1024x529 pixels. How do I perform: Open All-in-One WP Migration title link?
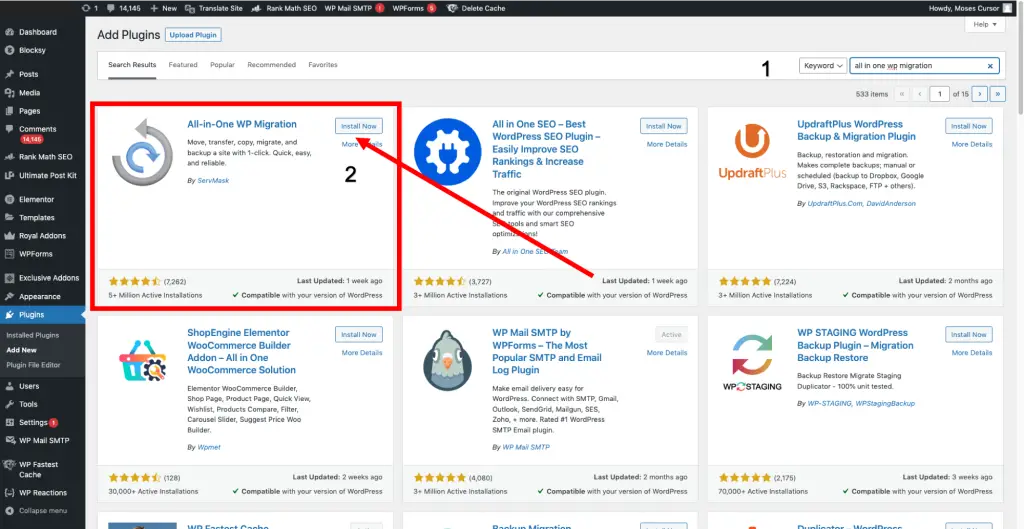[x=242, y=124]
